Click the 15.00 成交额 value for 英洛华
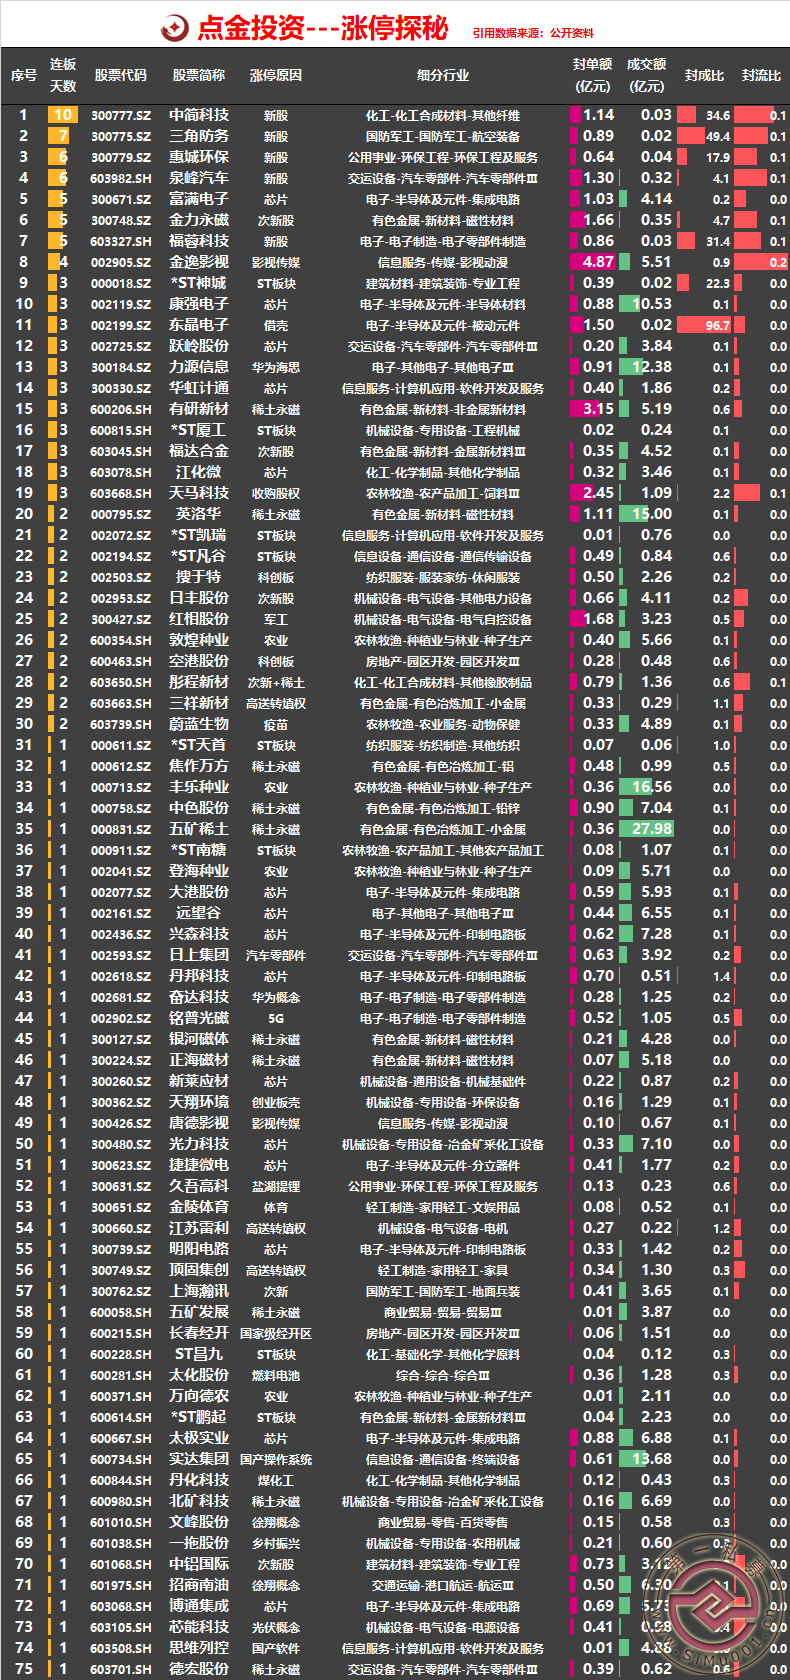The width and height of the screenshot is (790, 1680). (652, 514)
